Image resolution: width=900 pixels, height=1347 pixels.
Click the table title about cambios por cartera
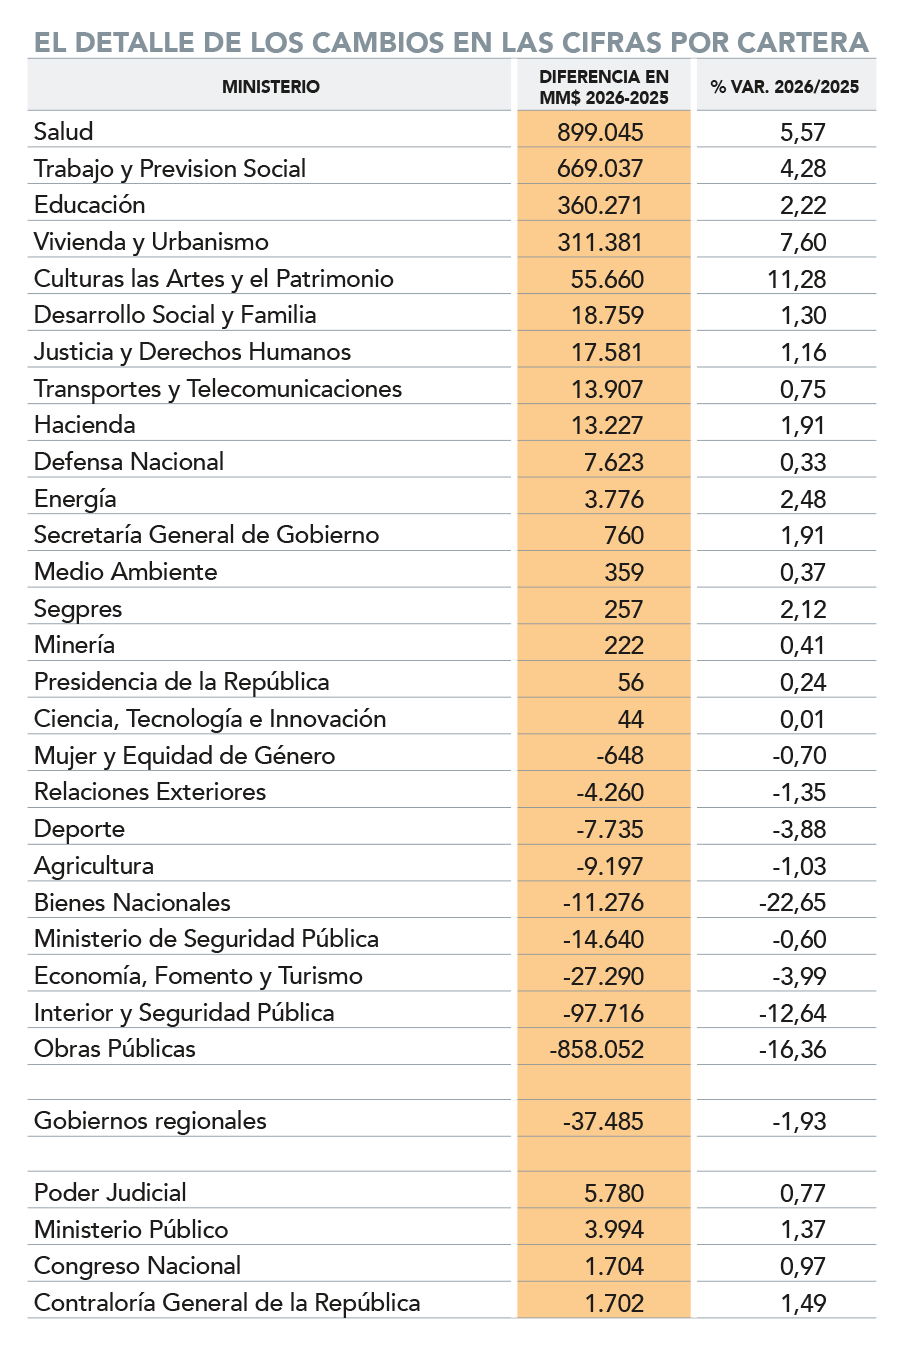[451, 43]
